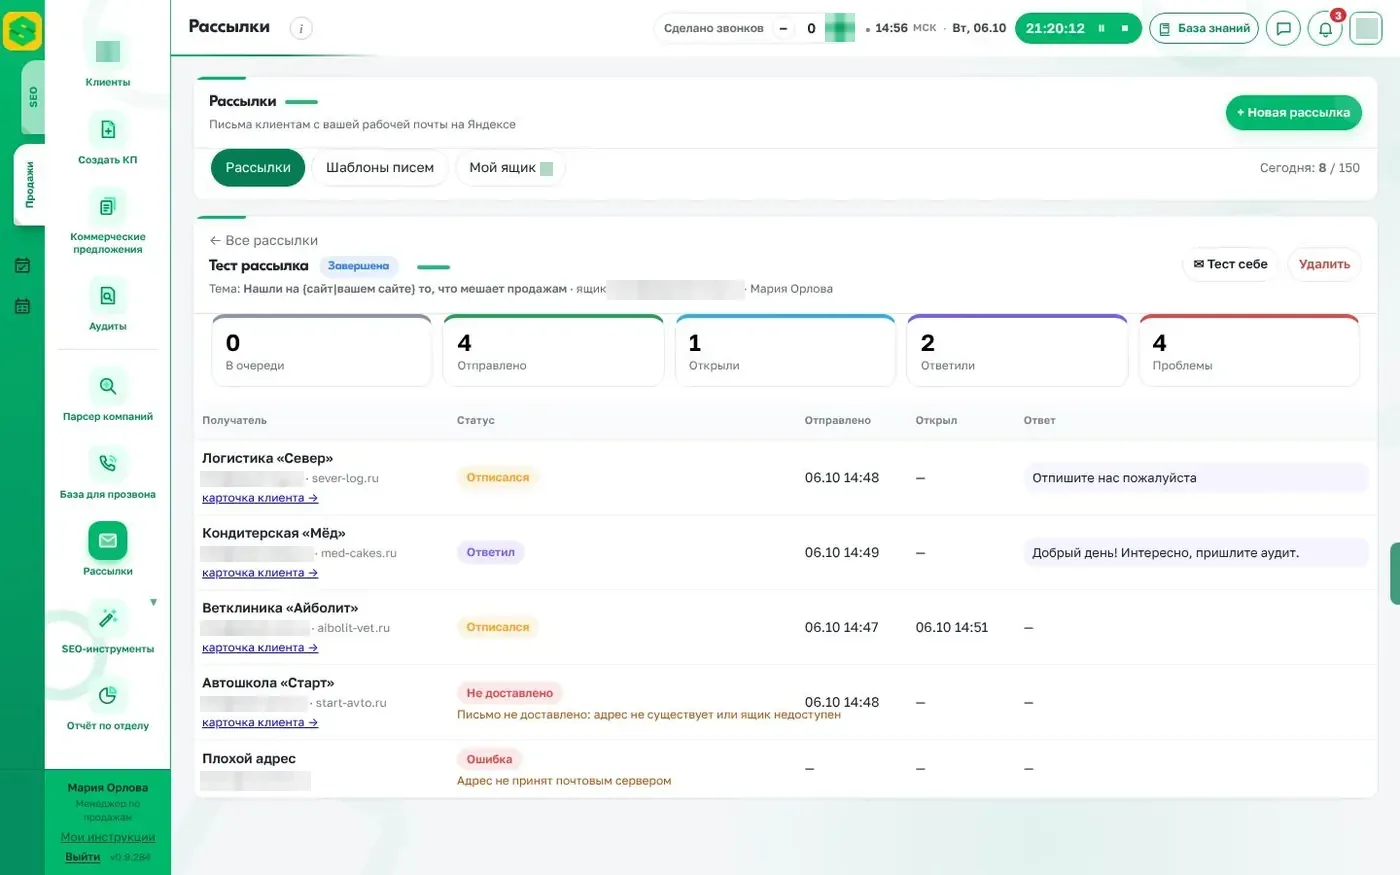This screenshot has height=875, width=1400.
Task: Open the Создать КП sidebar icon
Action: coord(108,129)
